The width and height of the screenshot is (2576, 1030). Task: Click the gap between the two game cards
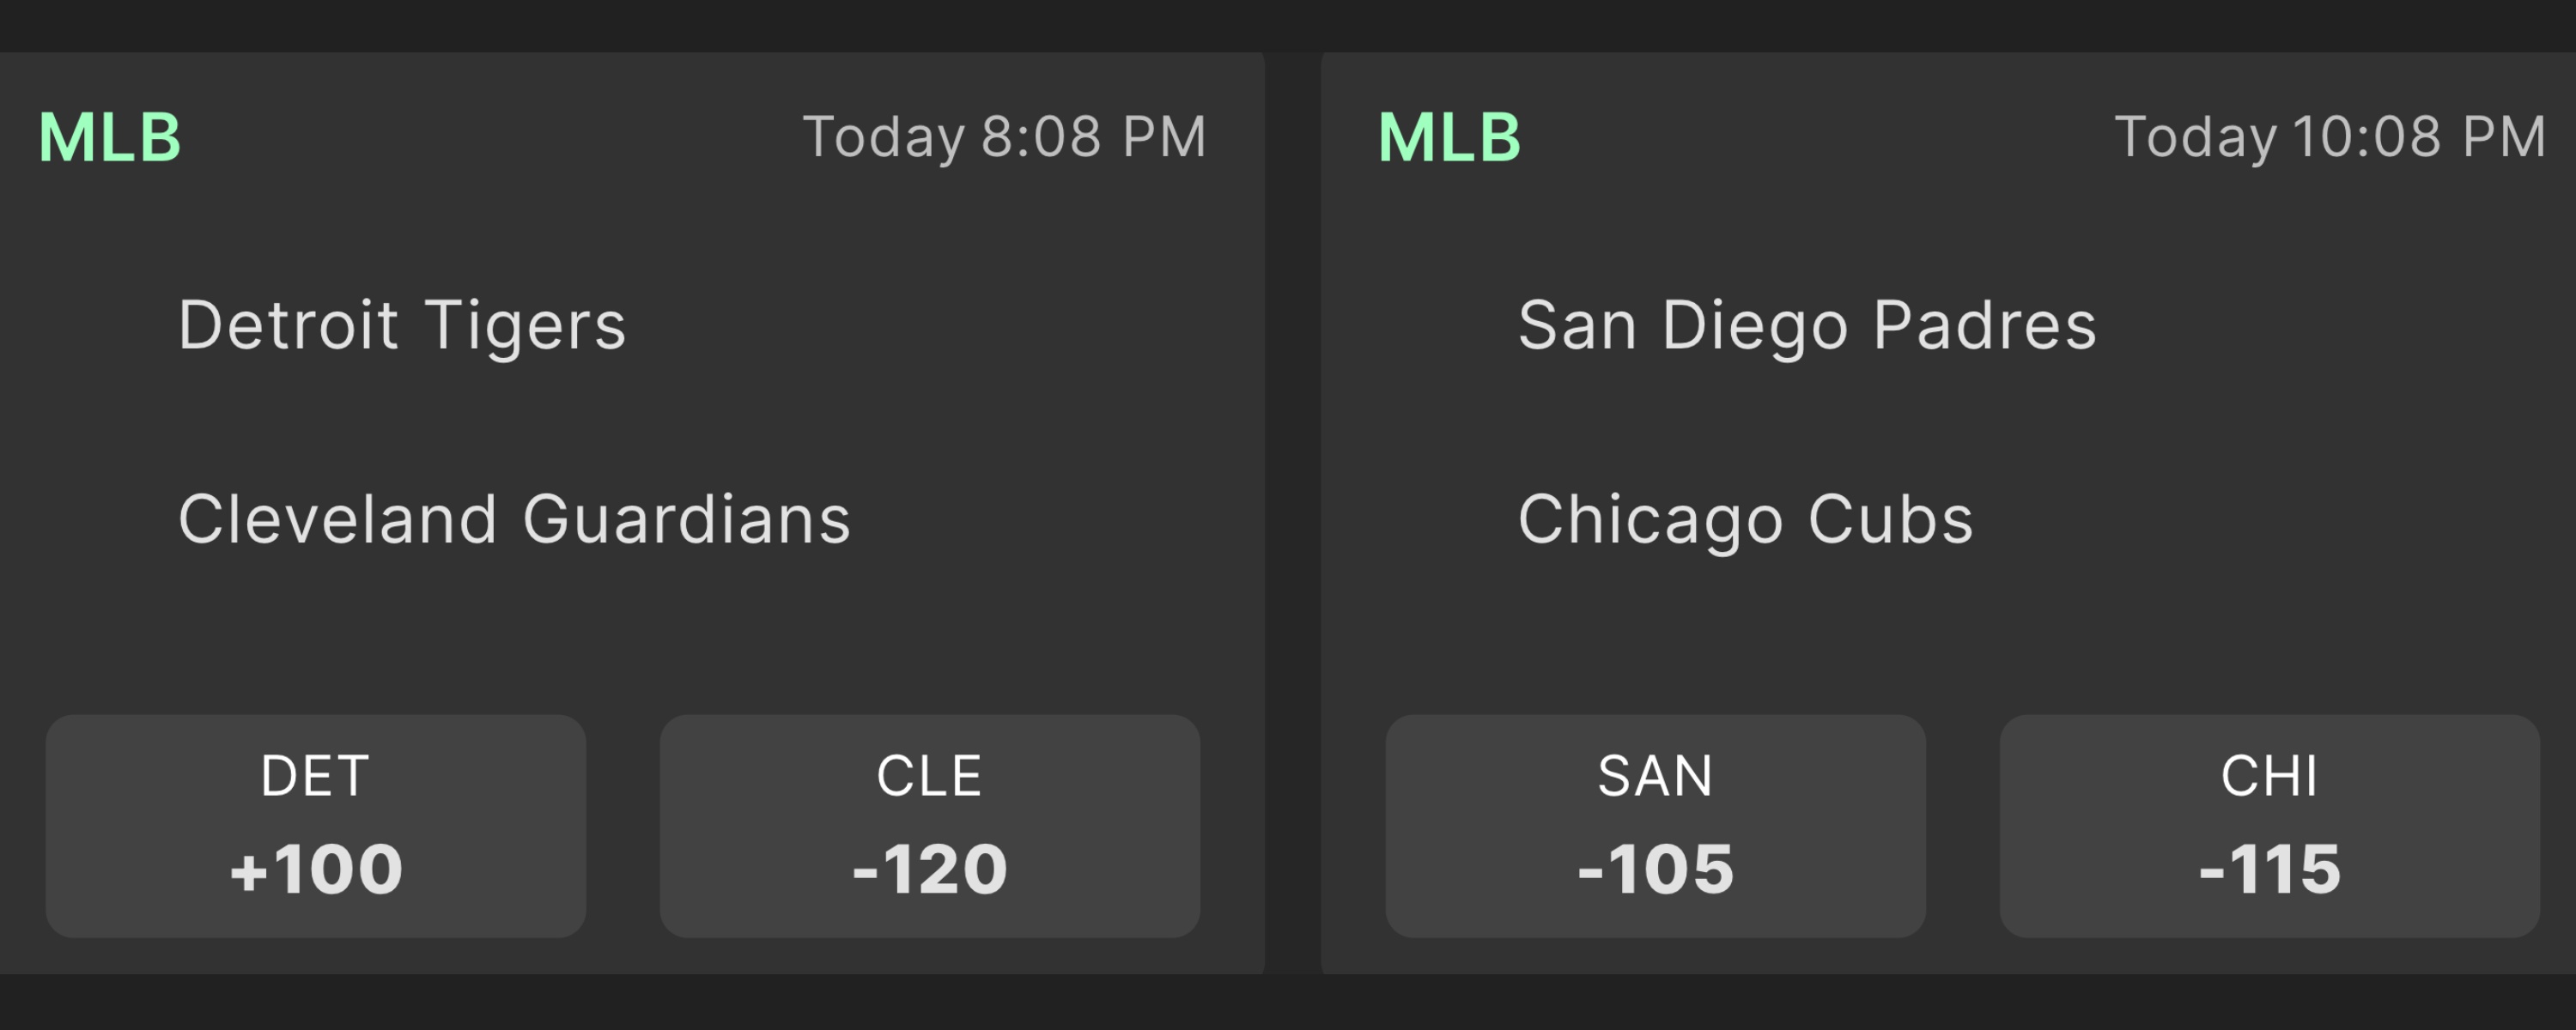[1293, 500]
